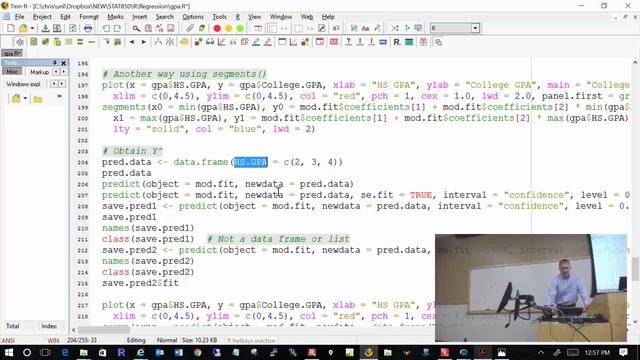
Task: Click the Print icon
Action: (x=88, y=28)
